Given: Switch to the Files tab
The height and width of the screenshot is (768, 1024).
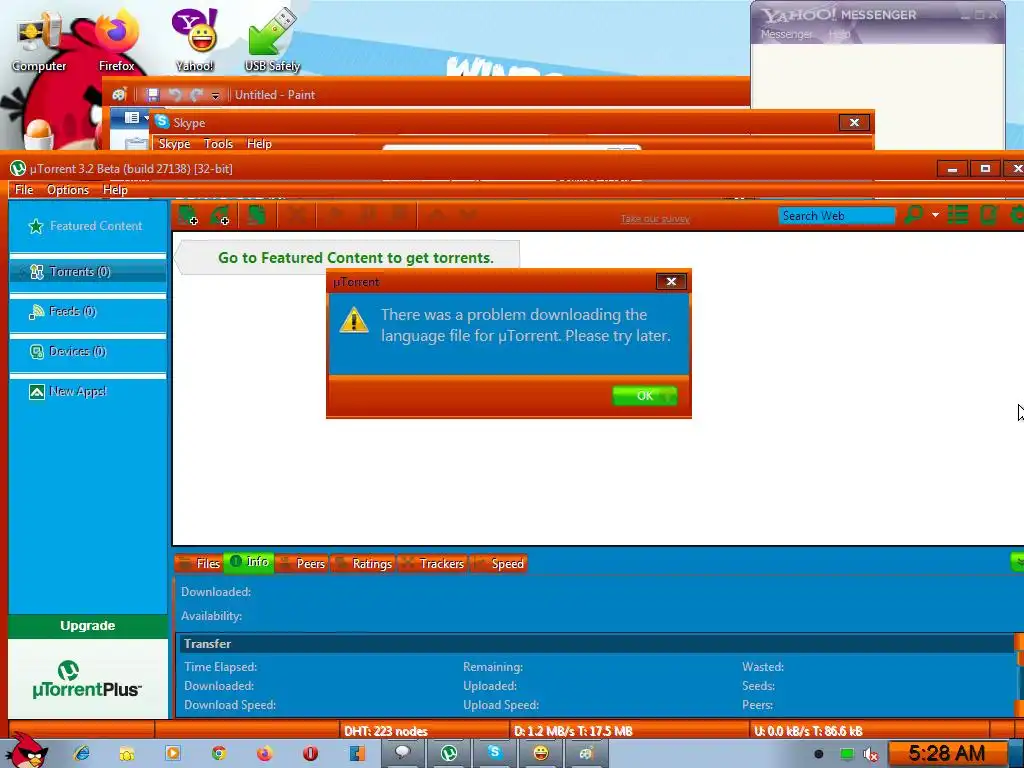Looking at the screenshot, I should point(199,564).
